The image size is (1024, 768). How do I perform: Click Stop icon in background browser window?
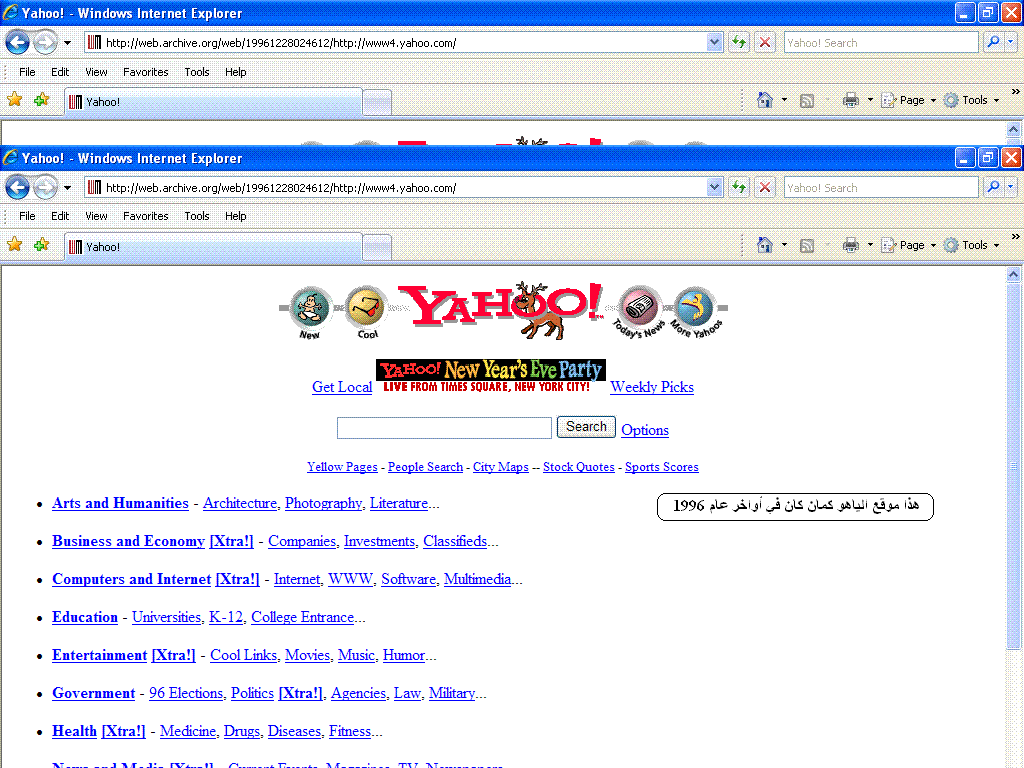[765, 42]
